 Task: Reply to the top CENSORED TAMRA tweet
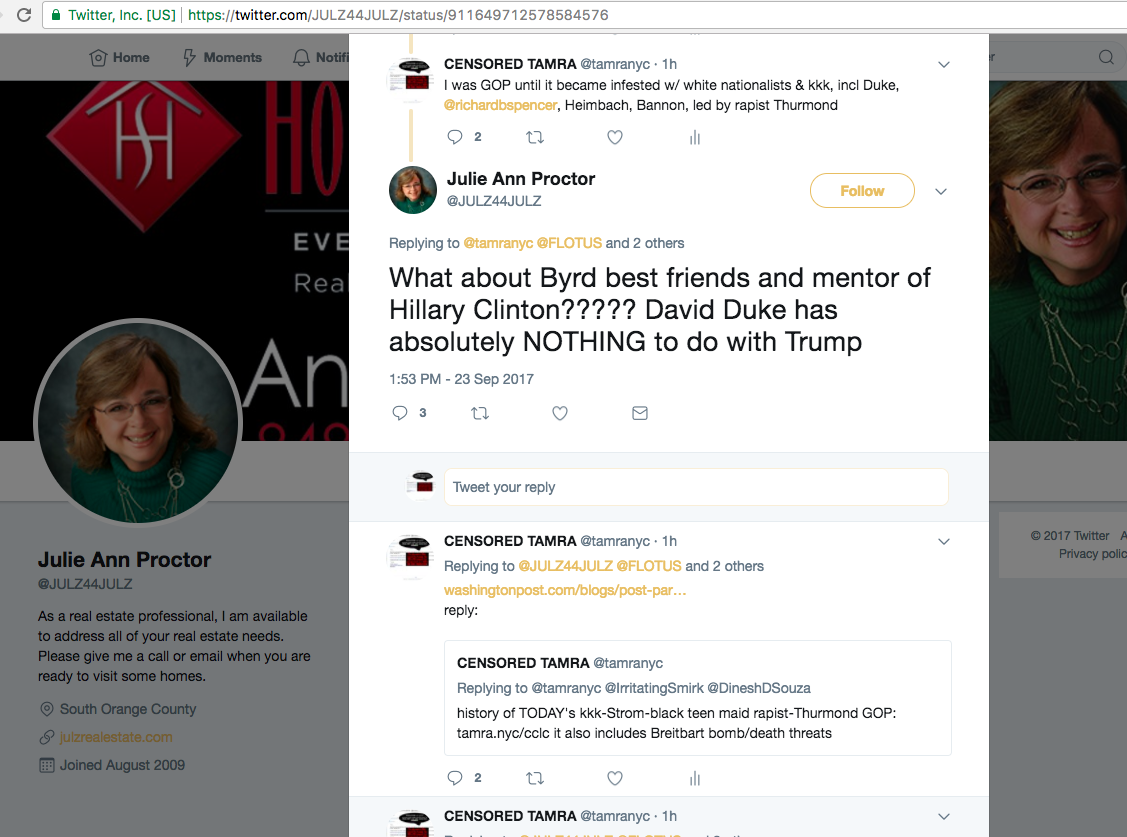[x=454, y=137]
